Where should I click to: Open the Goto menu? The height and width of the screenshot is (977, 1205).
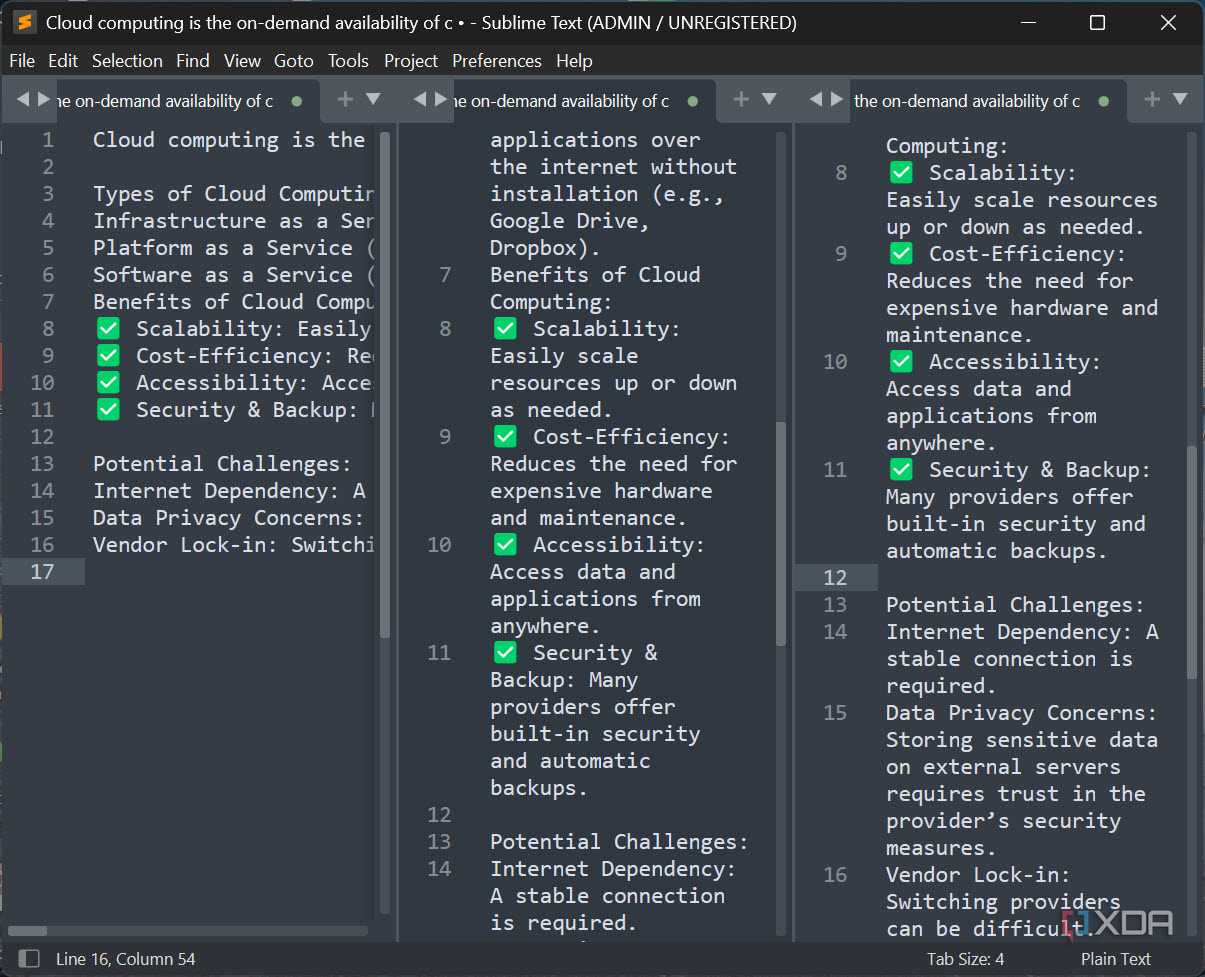pos(294,61)
